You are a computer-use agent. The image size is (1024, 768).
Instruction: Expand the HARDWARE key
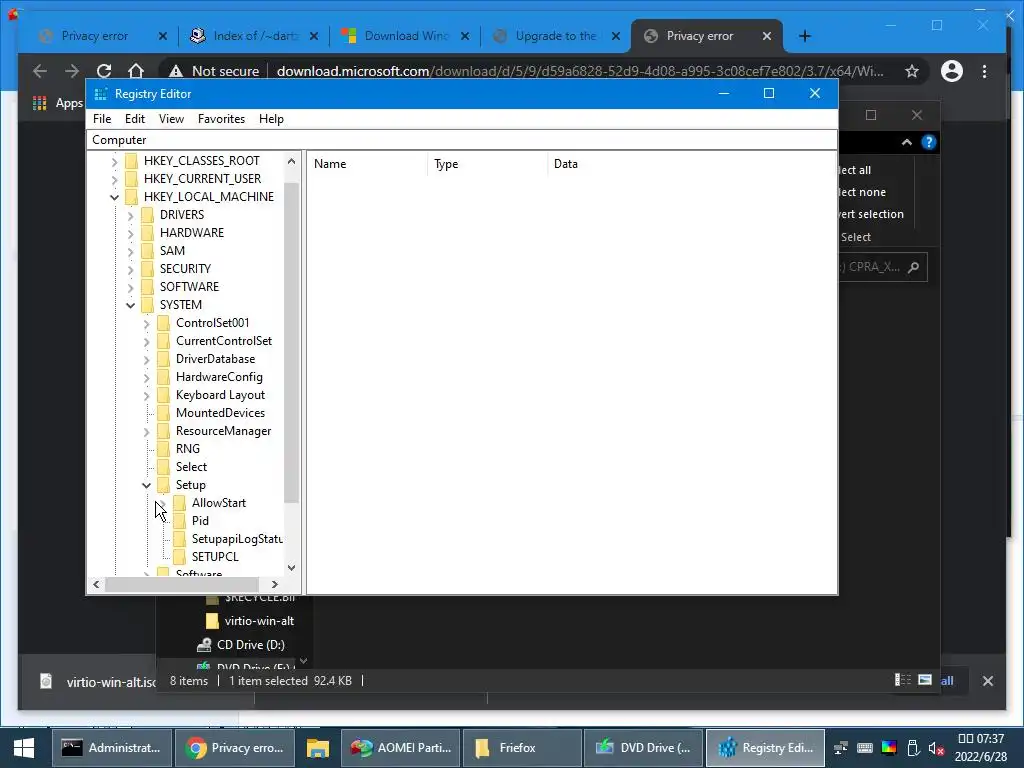click(130, 233)
